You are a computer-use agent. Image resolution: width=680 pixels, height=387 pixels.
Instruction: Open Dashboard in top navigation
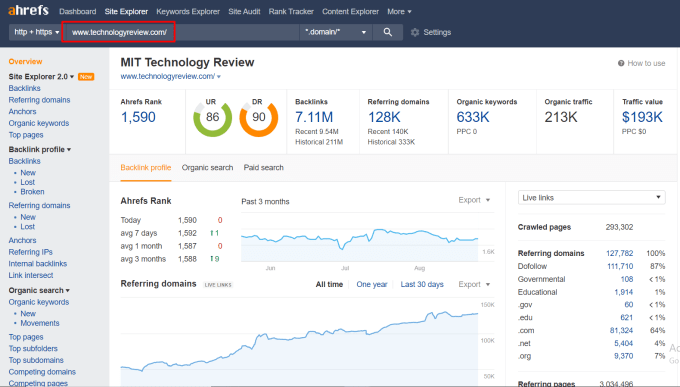pos(78,12)
